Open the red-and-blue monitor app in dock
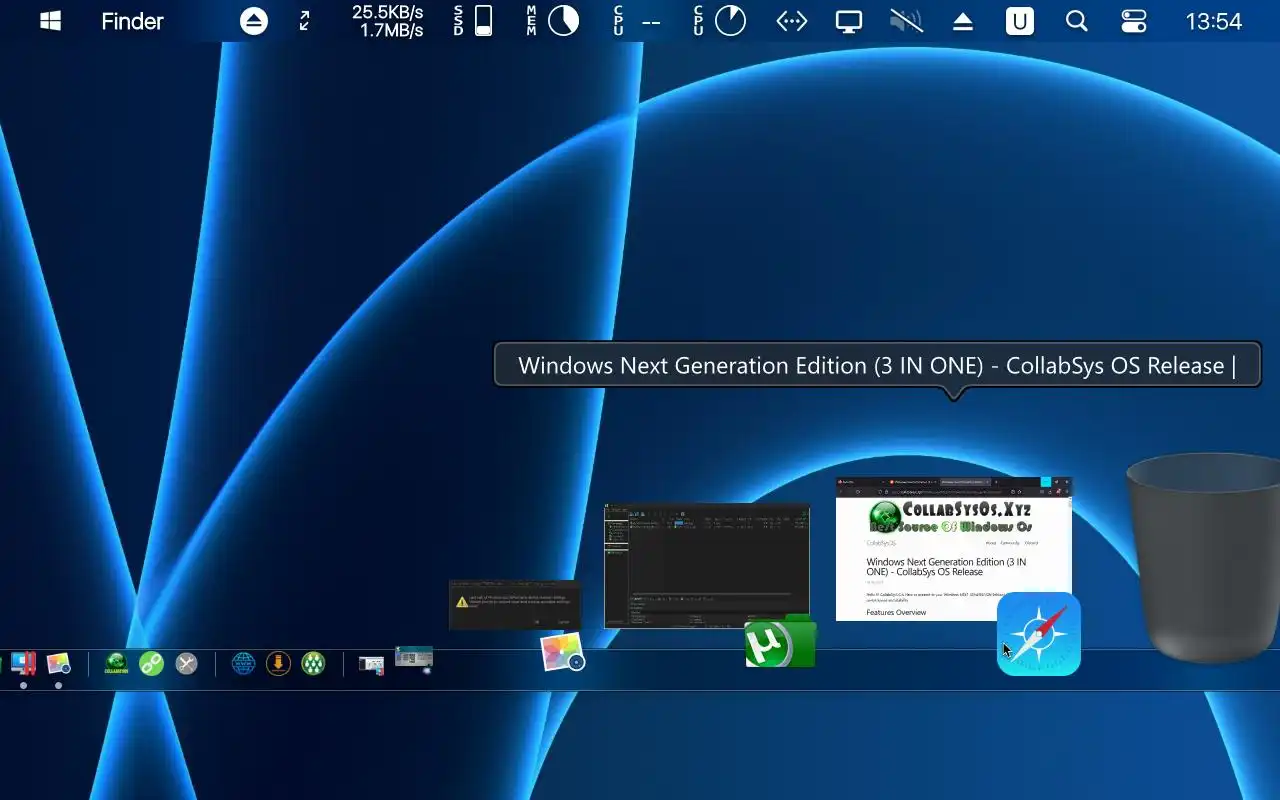The height and width of the screenshot is (800, 1280). click(23, 663)
